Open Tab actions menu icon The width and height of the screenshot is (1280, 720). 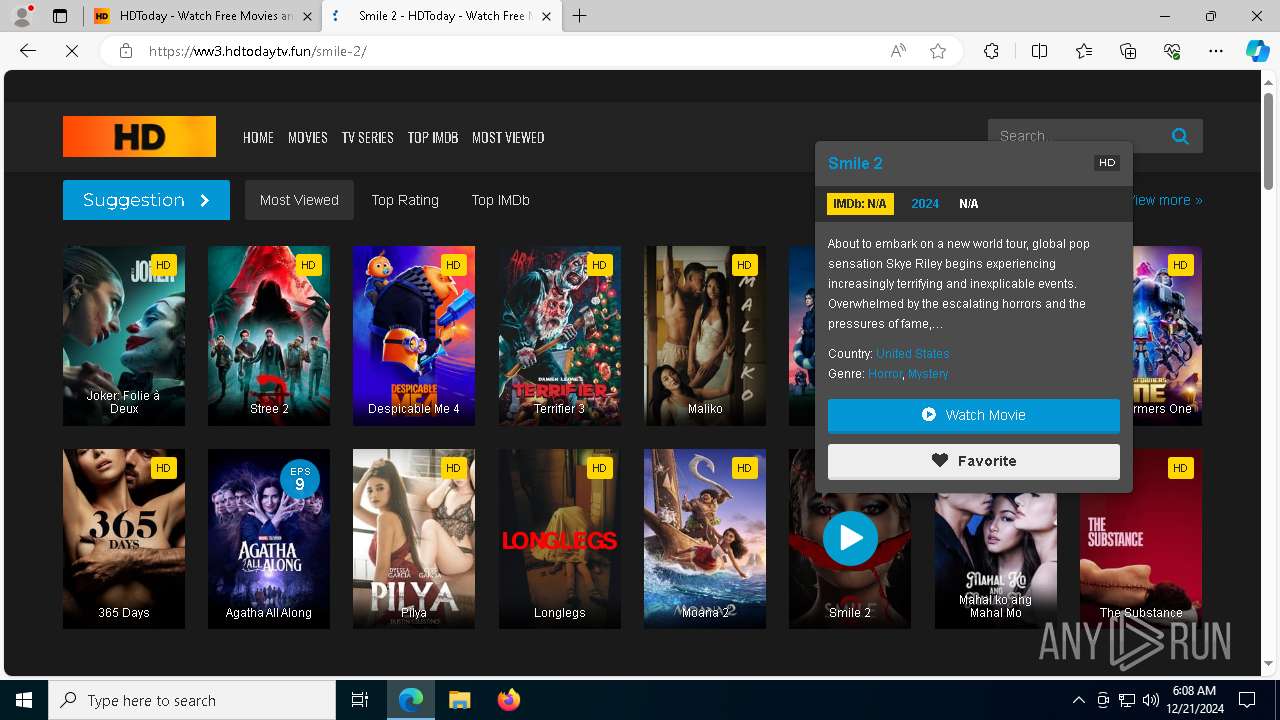[x=60, y=16]
